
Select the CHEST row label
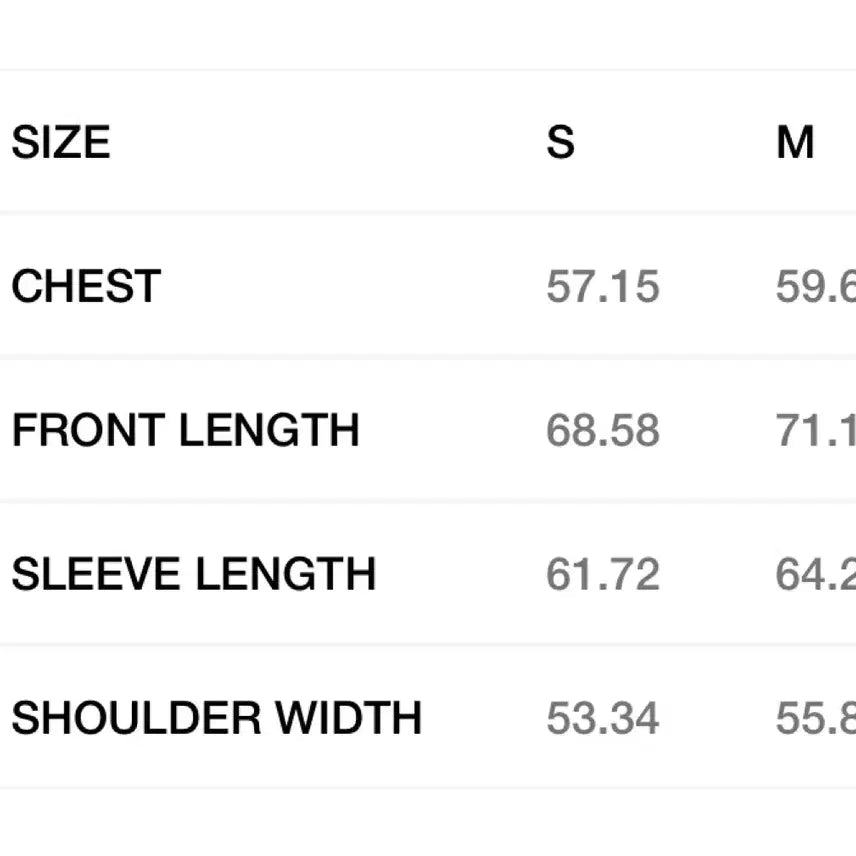pyautogui.click(x=86, y=286)
